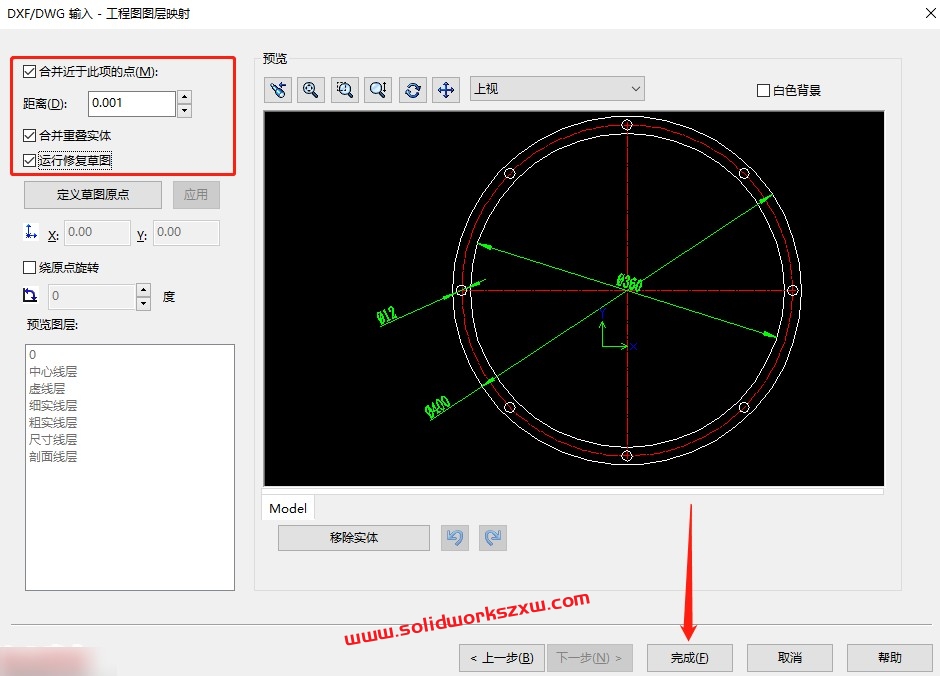Click the X coordinate input field

click(x=97, y=232)
